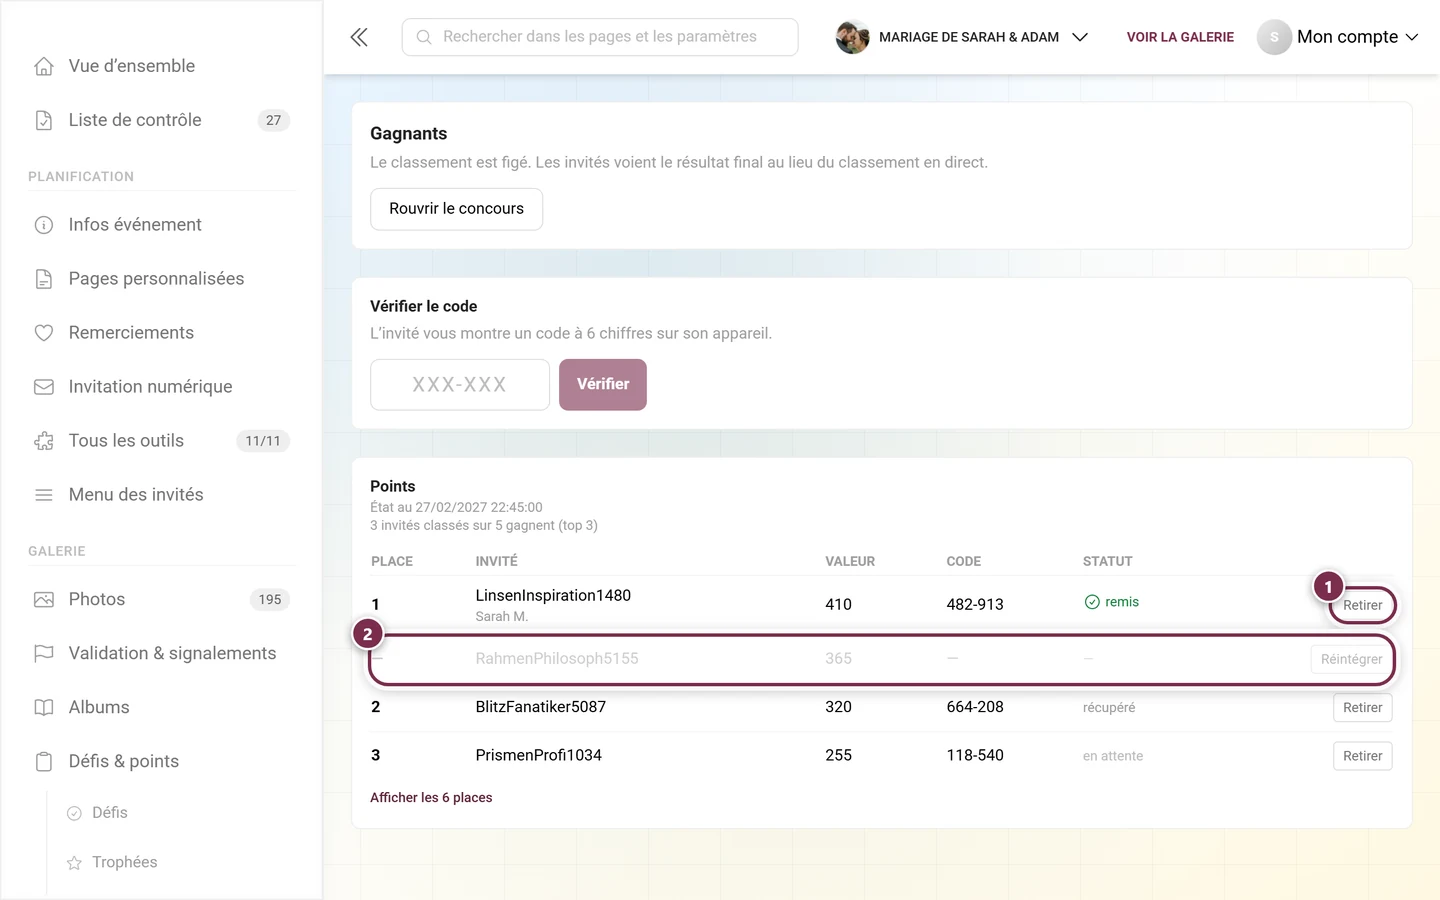Click the Trophées star icon

tap(74, 863)
